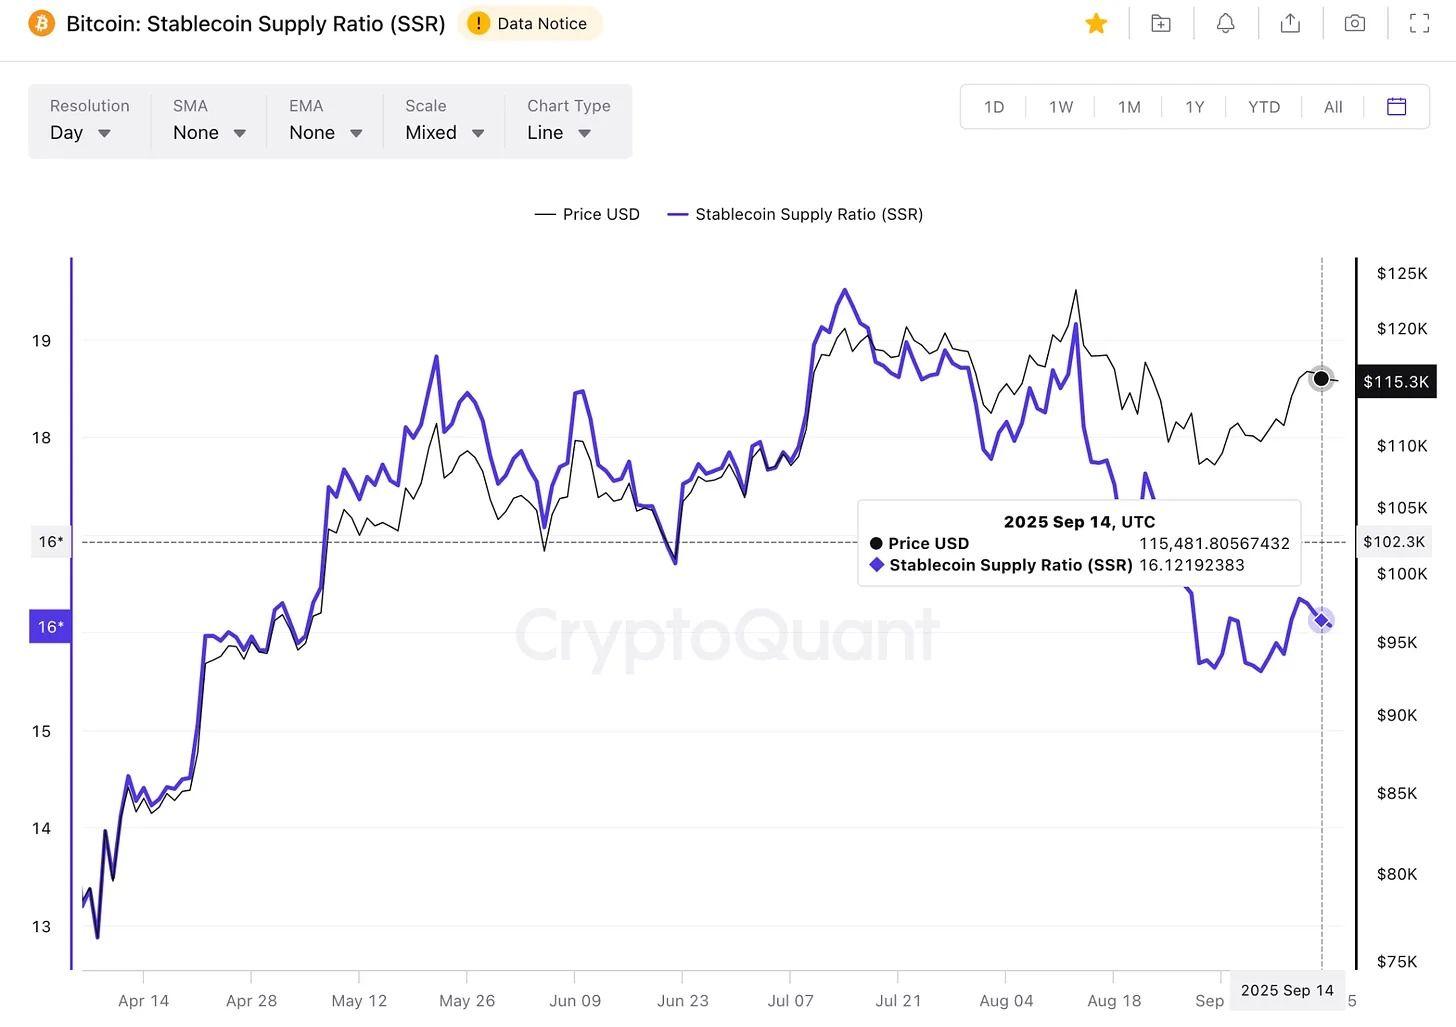
Task: Expand the SMA dropdown
Action: (x=209, y=133)
